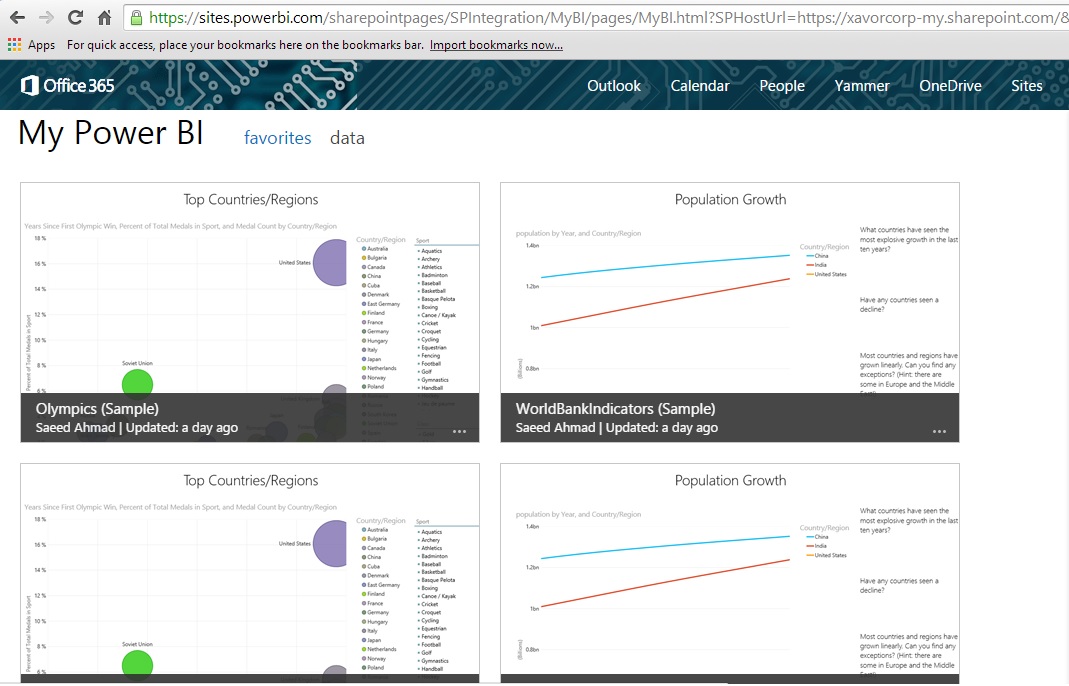
Task: Click the browser back arrow
Action: click(17, 18)
